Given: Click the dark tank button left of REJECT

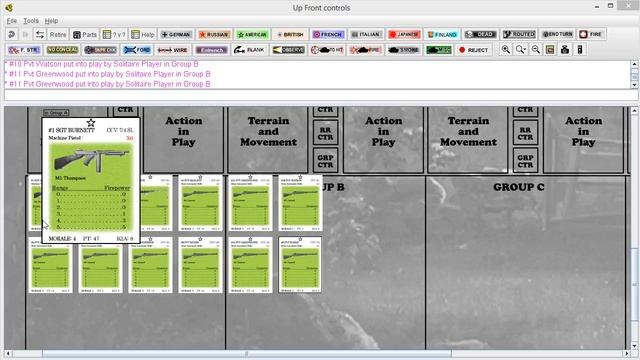Looking at the screenshot, I should (x=403, y=50).
